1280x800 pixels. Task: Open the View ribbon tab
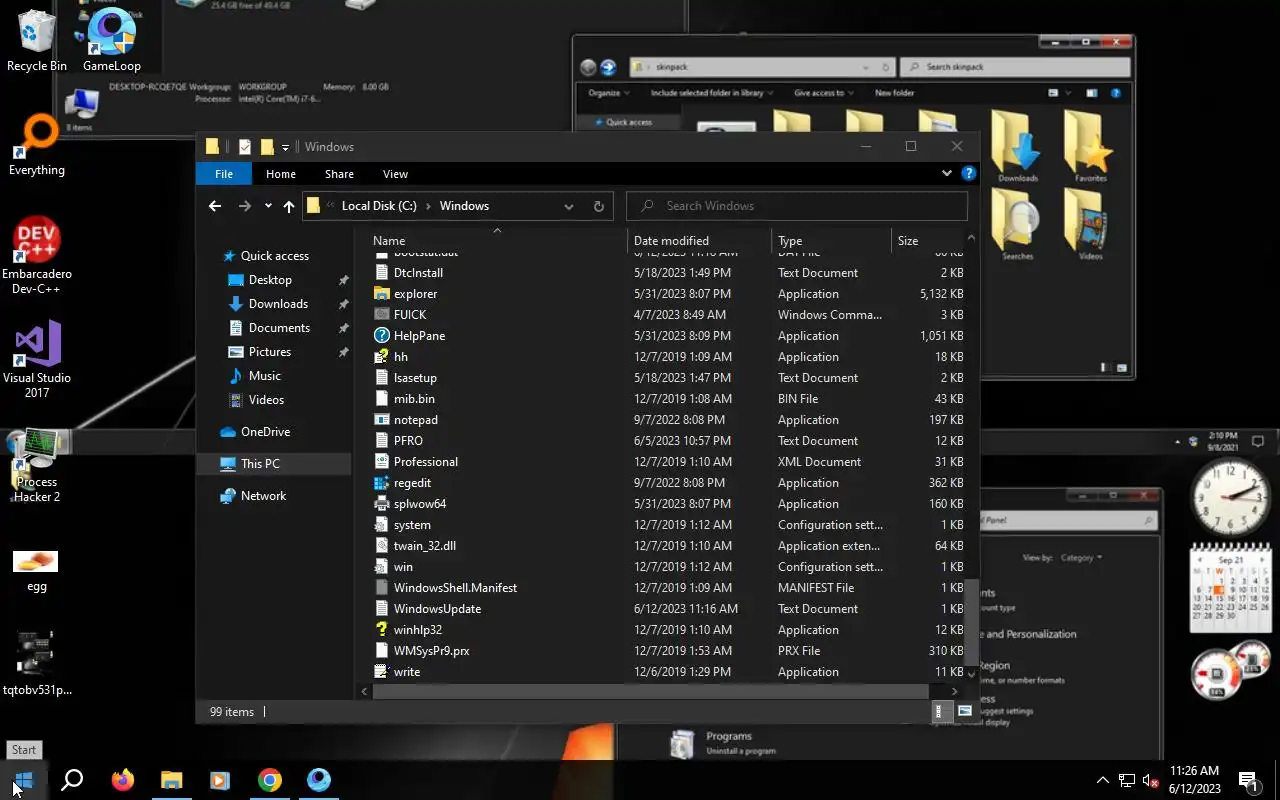[395, 174]
